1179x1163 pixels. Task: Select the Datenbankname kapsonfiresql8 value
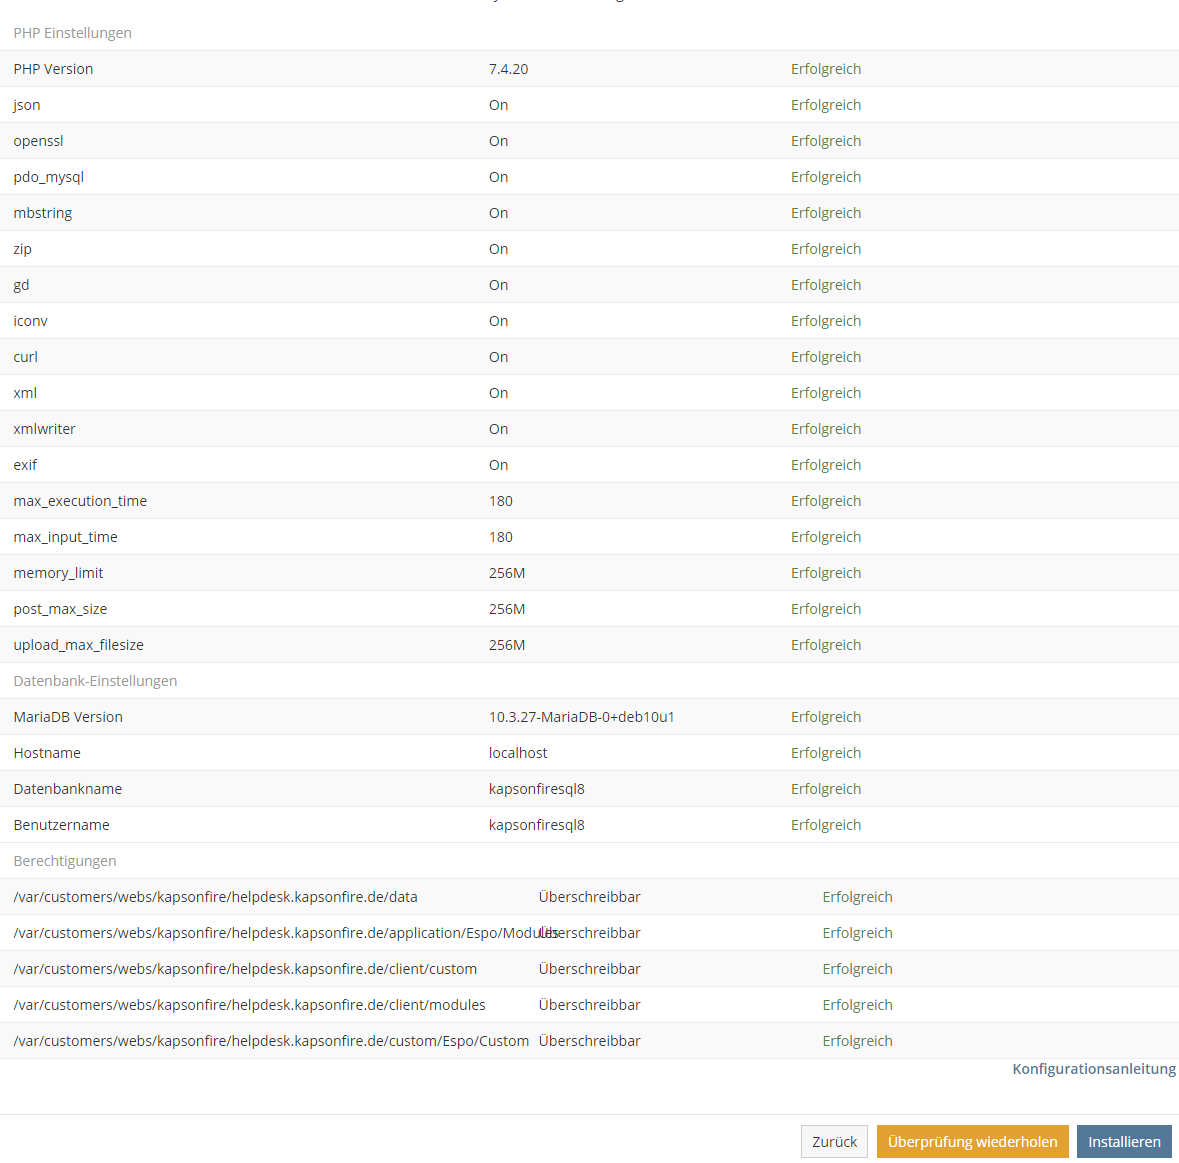pyautogui.click(x=537, y=788)
